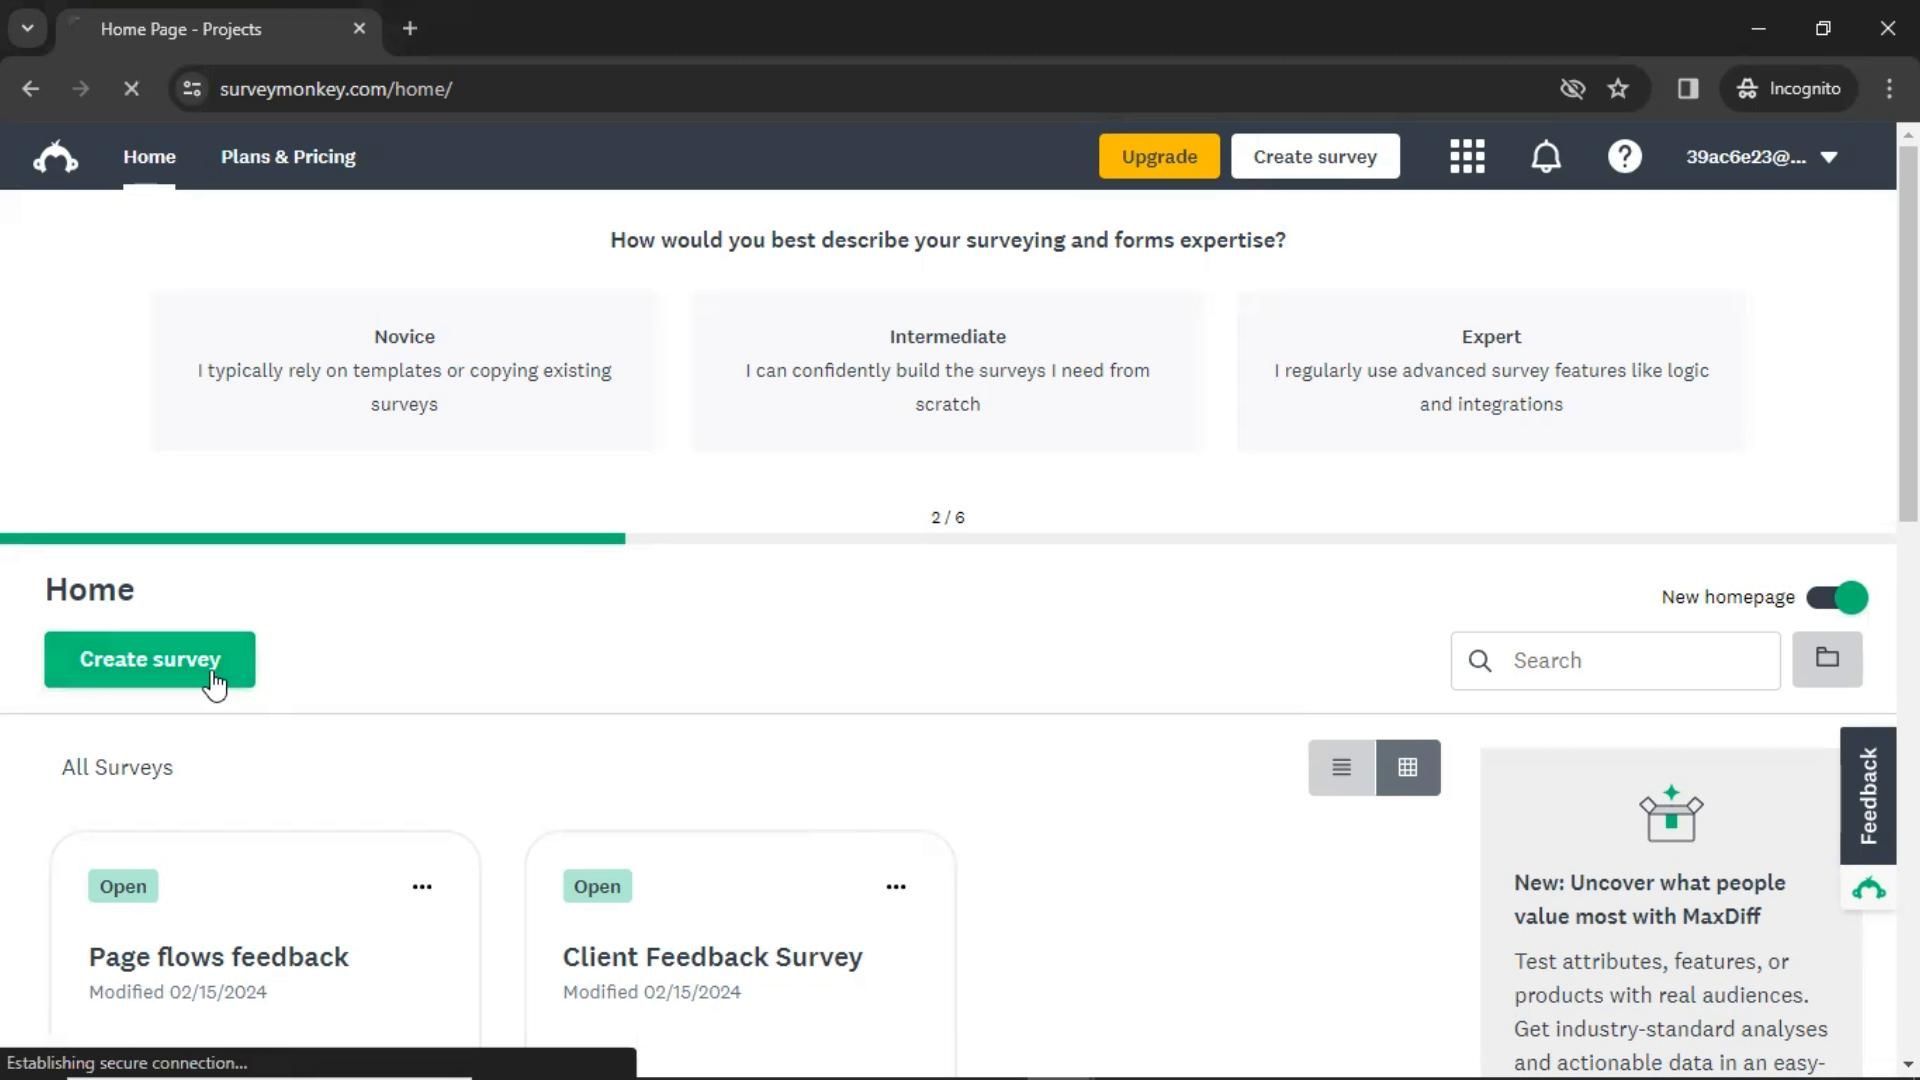Image resolution: width=1920 pixels, height=1080 pixels.
Task: Click the SurveyMonkey logo icon
Action: point(56,157)
